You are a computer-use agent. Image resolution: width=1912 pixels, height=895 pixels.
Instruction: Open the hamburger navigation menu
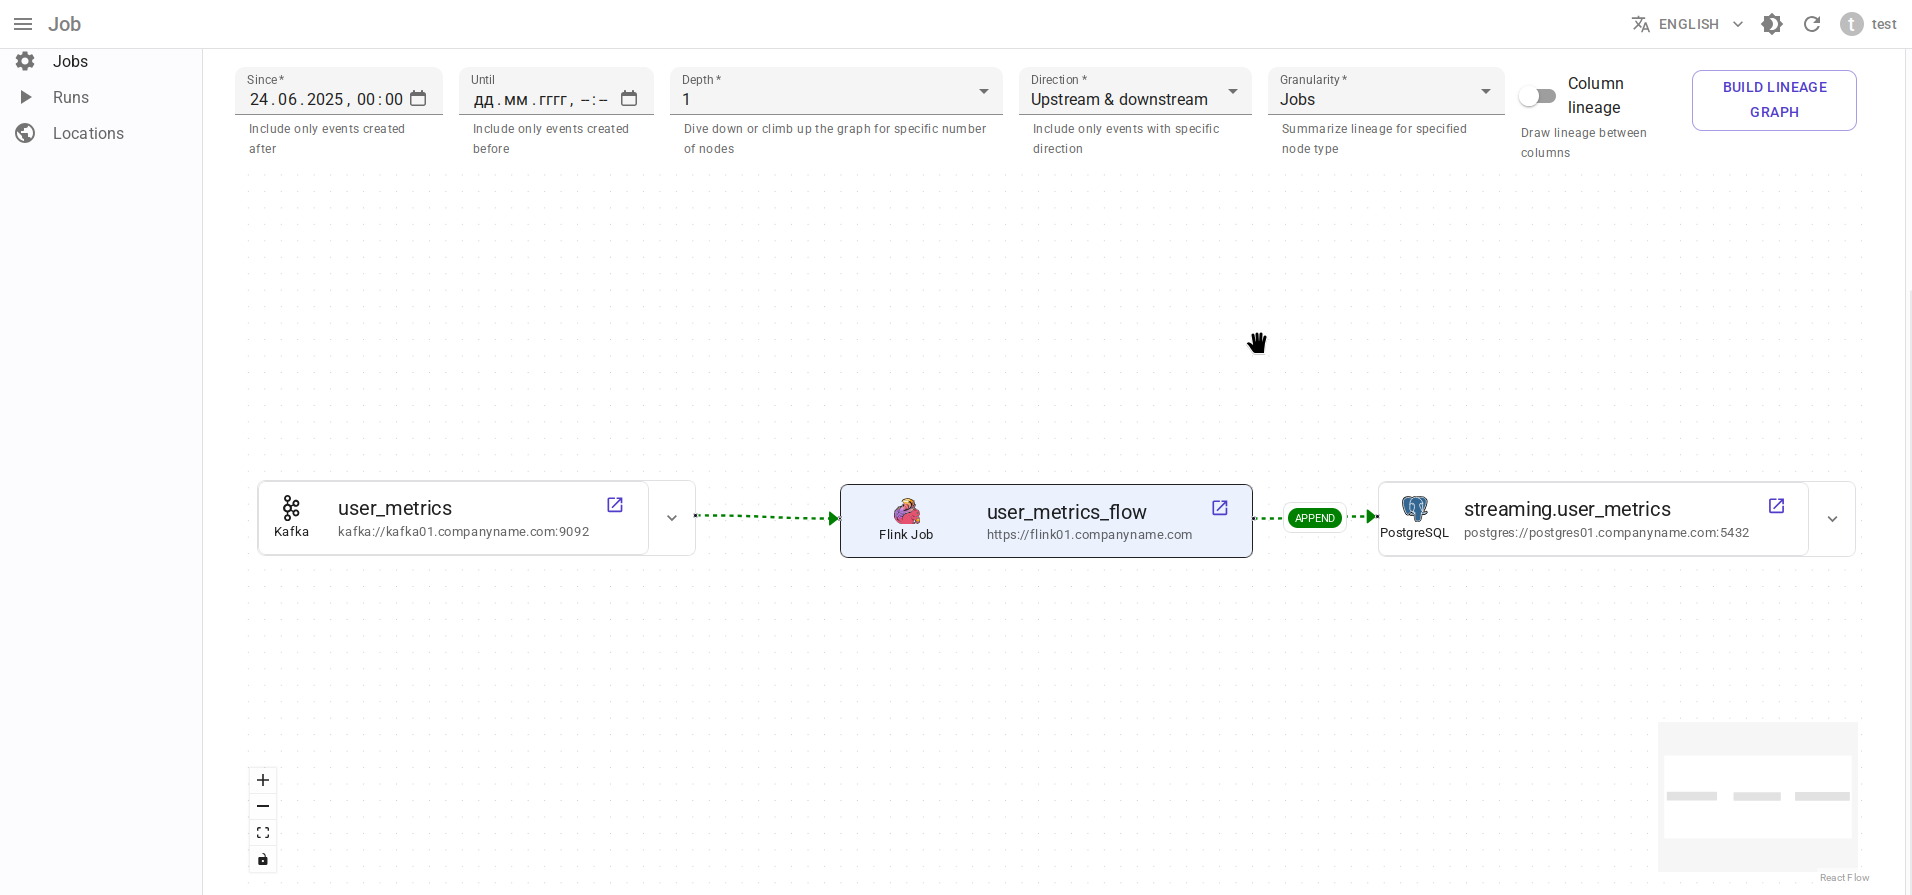23,24
